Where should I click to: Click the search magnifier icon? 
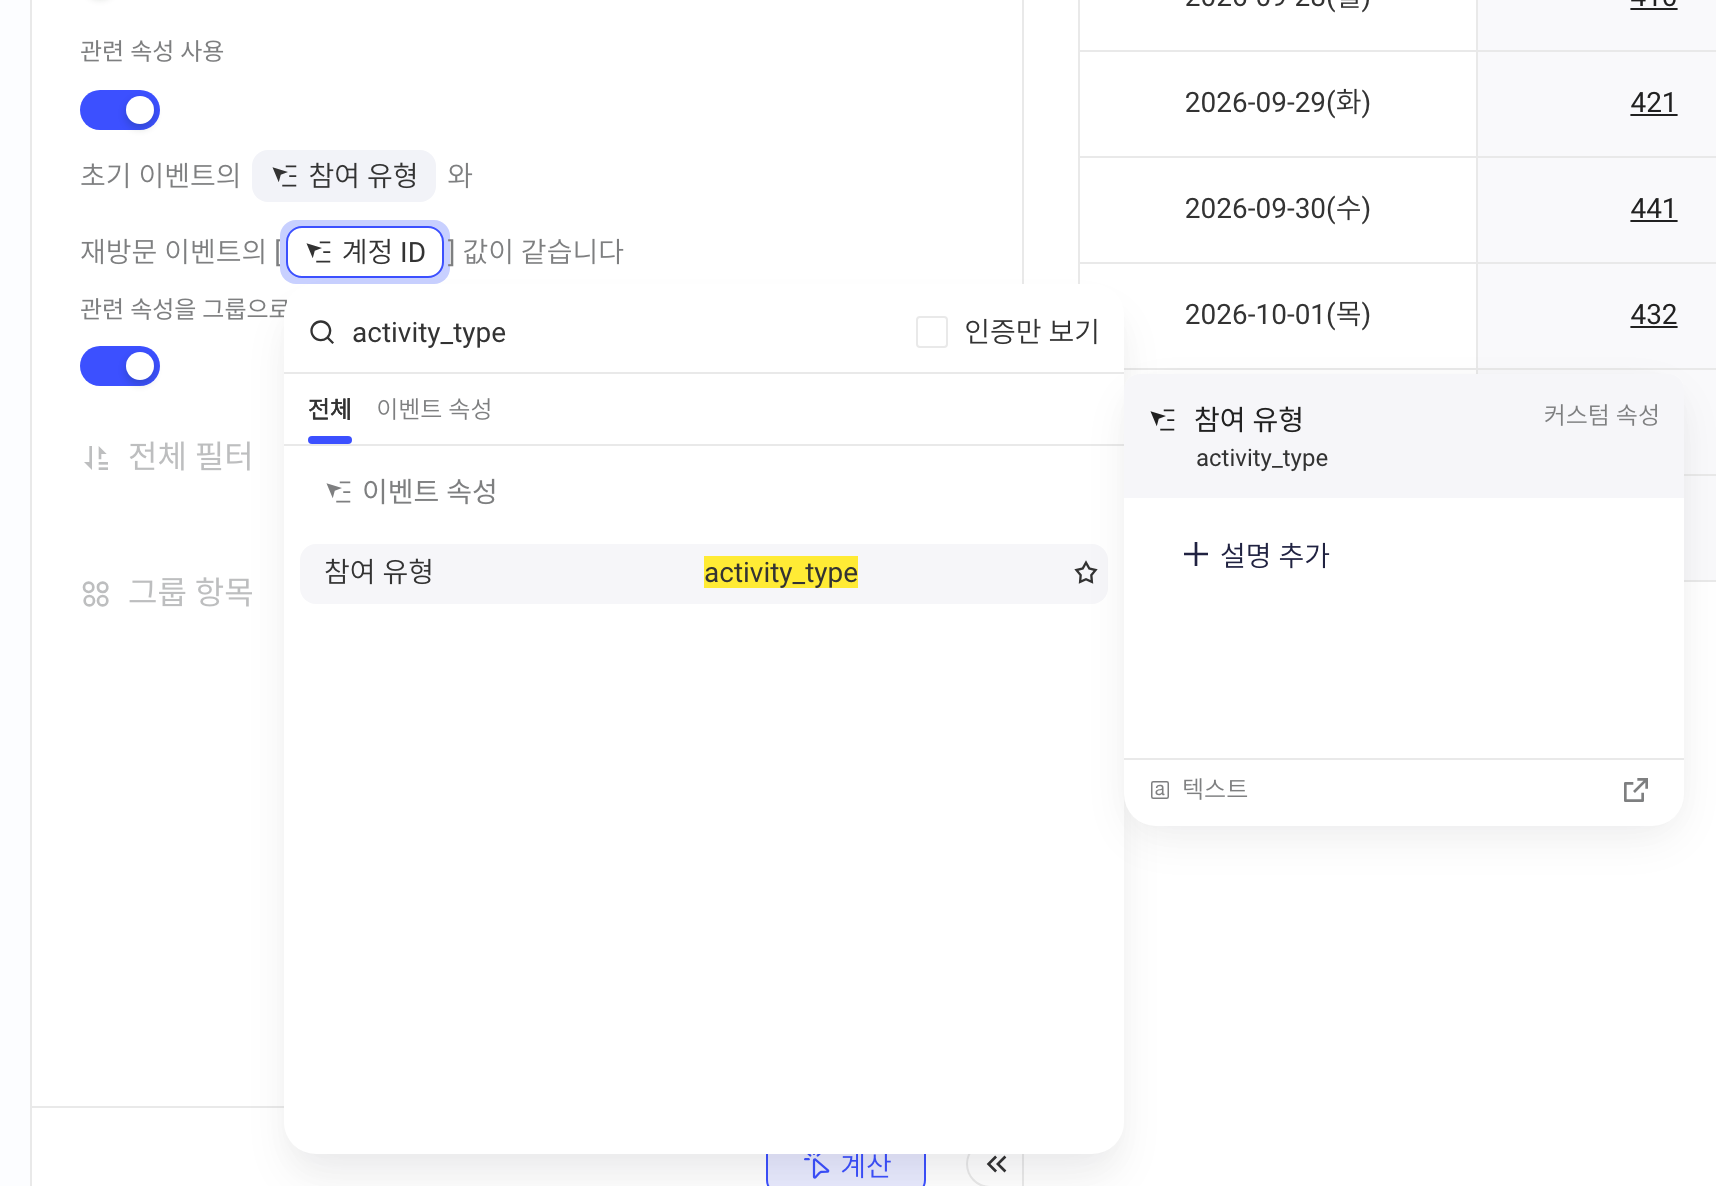[x=322, y=332]
